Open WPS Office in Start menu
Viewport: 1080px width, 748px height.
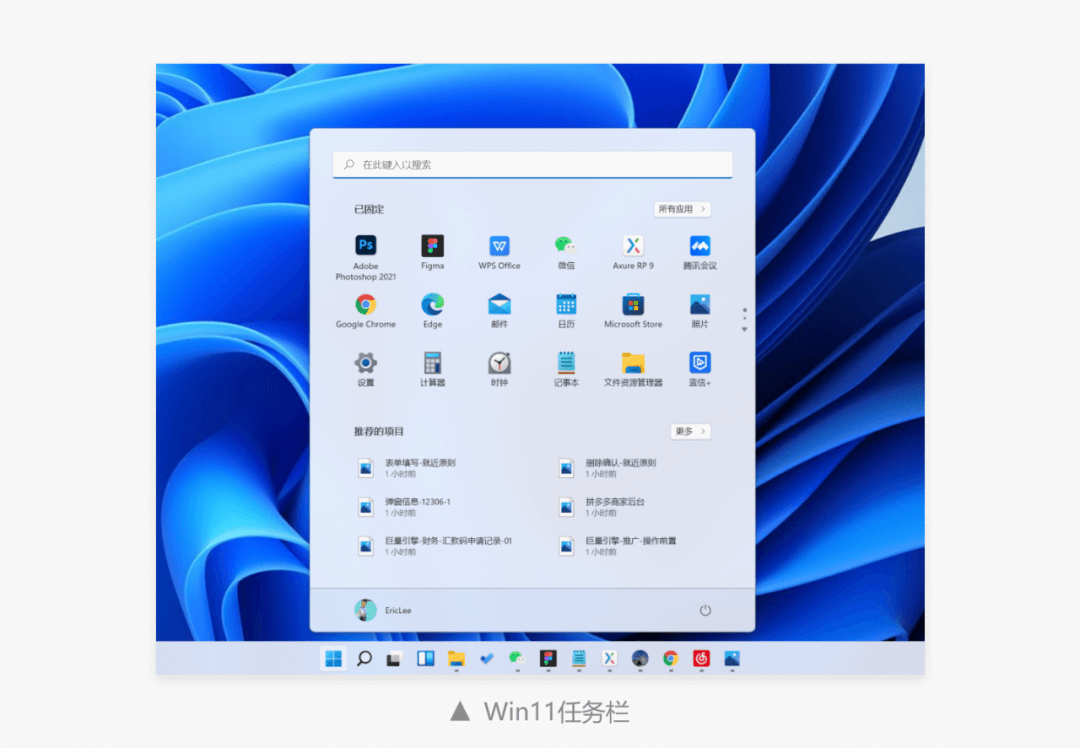(499, 252)
